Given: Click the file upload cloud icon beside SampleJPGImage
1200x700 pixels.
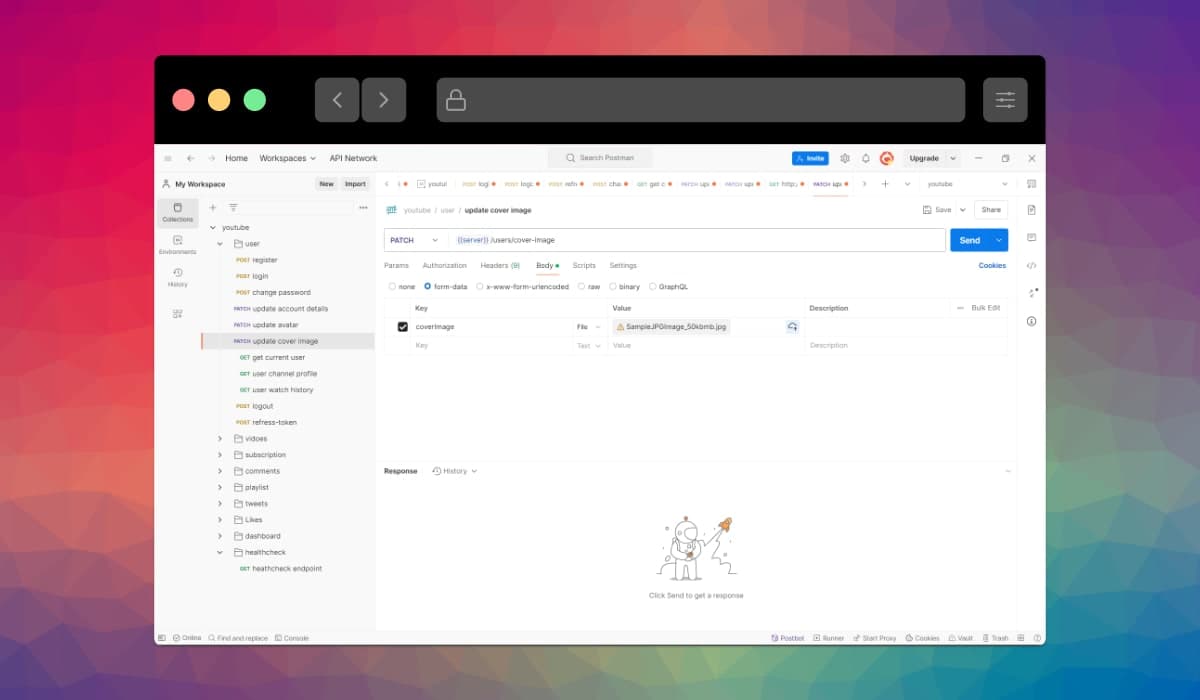Looking at the screenshot, I should pos(792,326).
